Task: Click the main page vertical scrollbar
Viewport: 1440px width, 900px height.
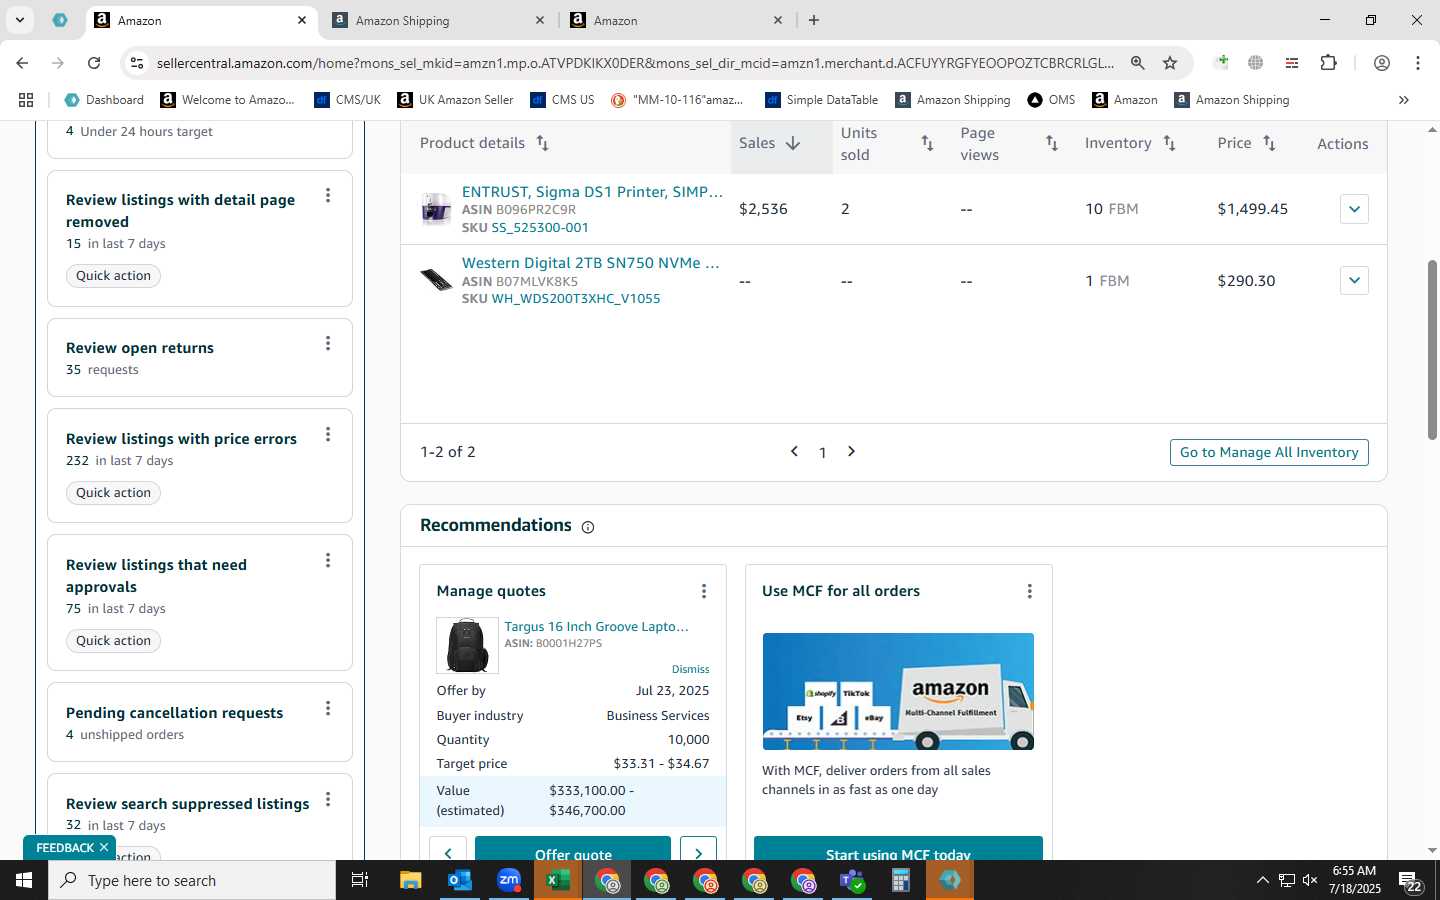Action: pos(1432,350)
